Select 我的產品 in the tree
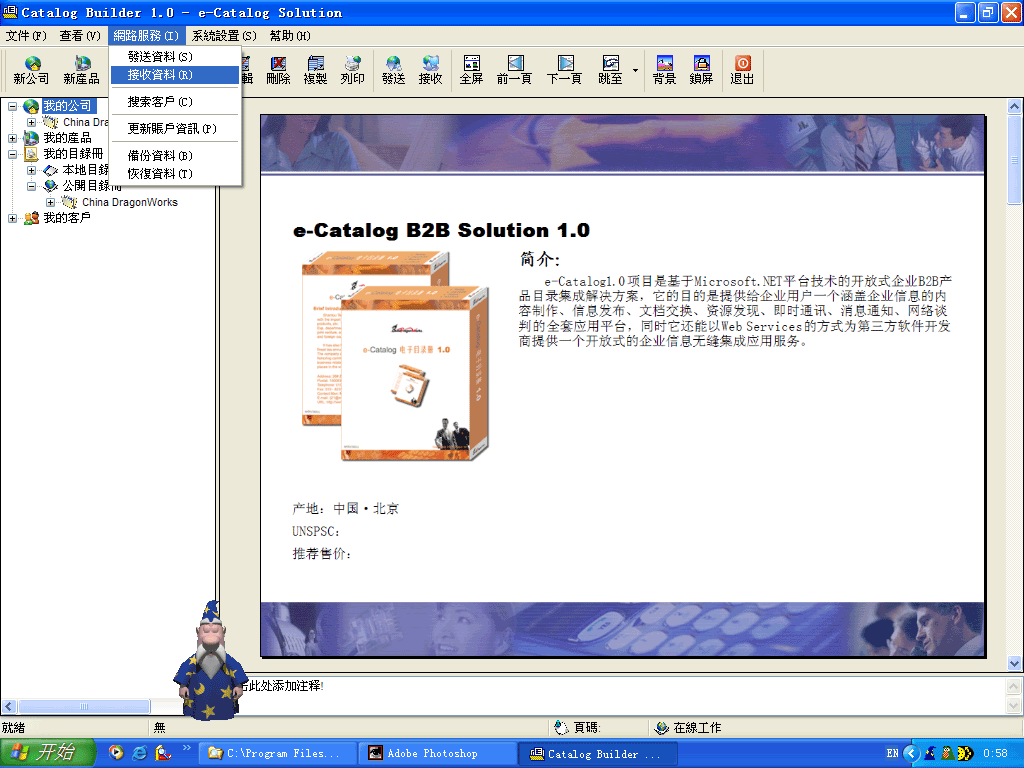Viewport: 1024px width, 768px height. point(67,138)
